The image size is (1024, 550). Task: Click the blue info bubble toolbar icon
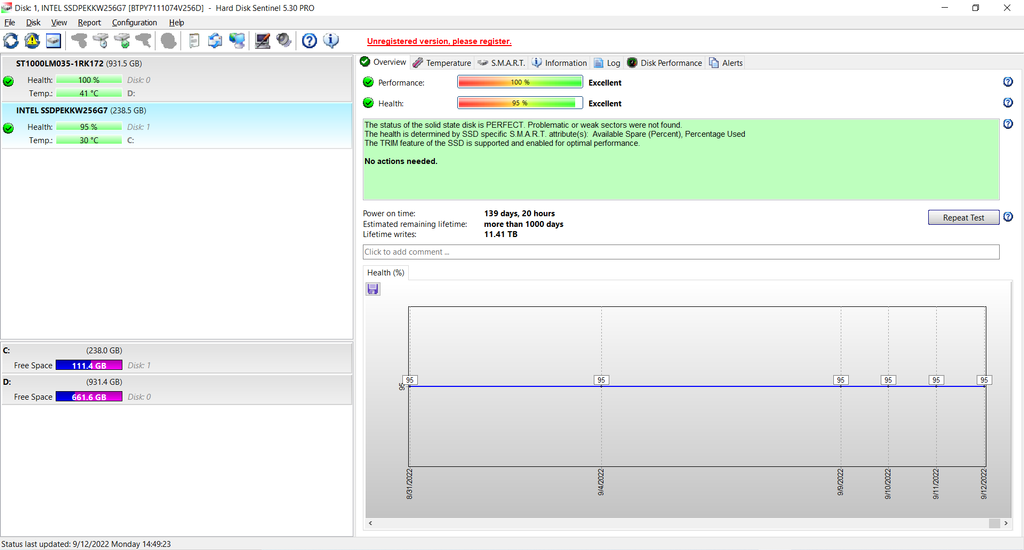[331, 41]
